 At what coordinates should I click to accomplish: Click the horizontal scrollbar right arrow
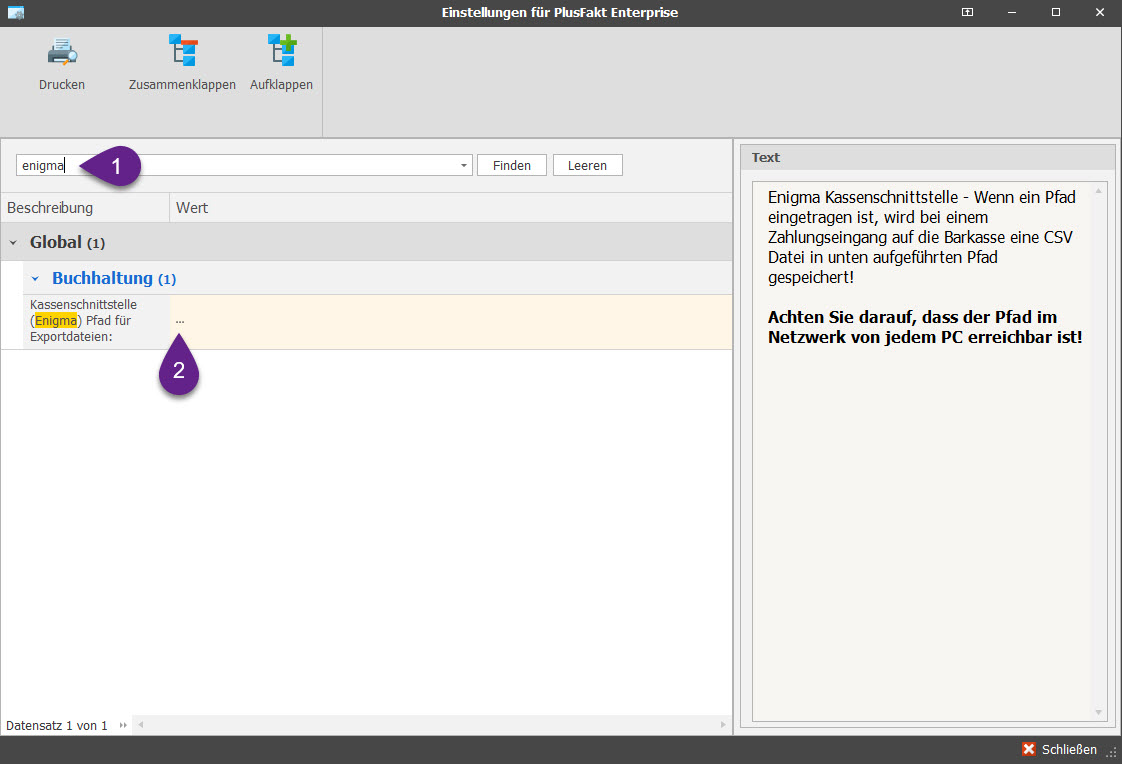723,725
